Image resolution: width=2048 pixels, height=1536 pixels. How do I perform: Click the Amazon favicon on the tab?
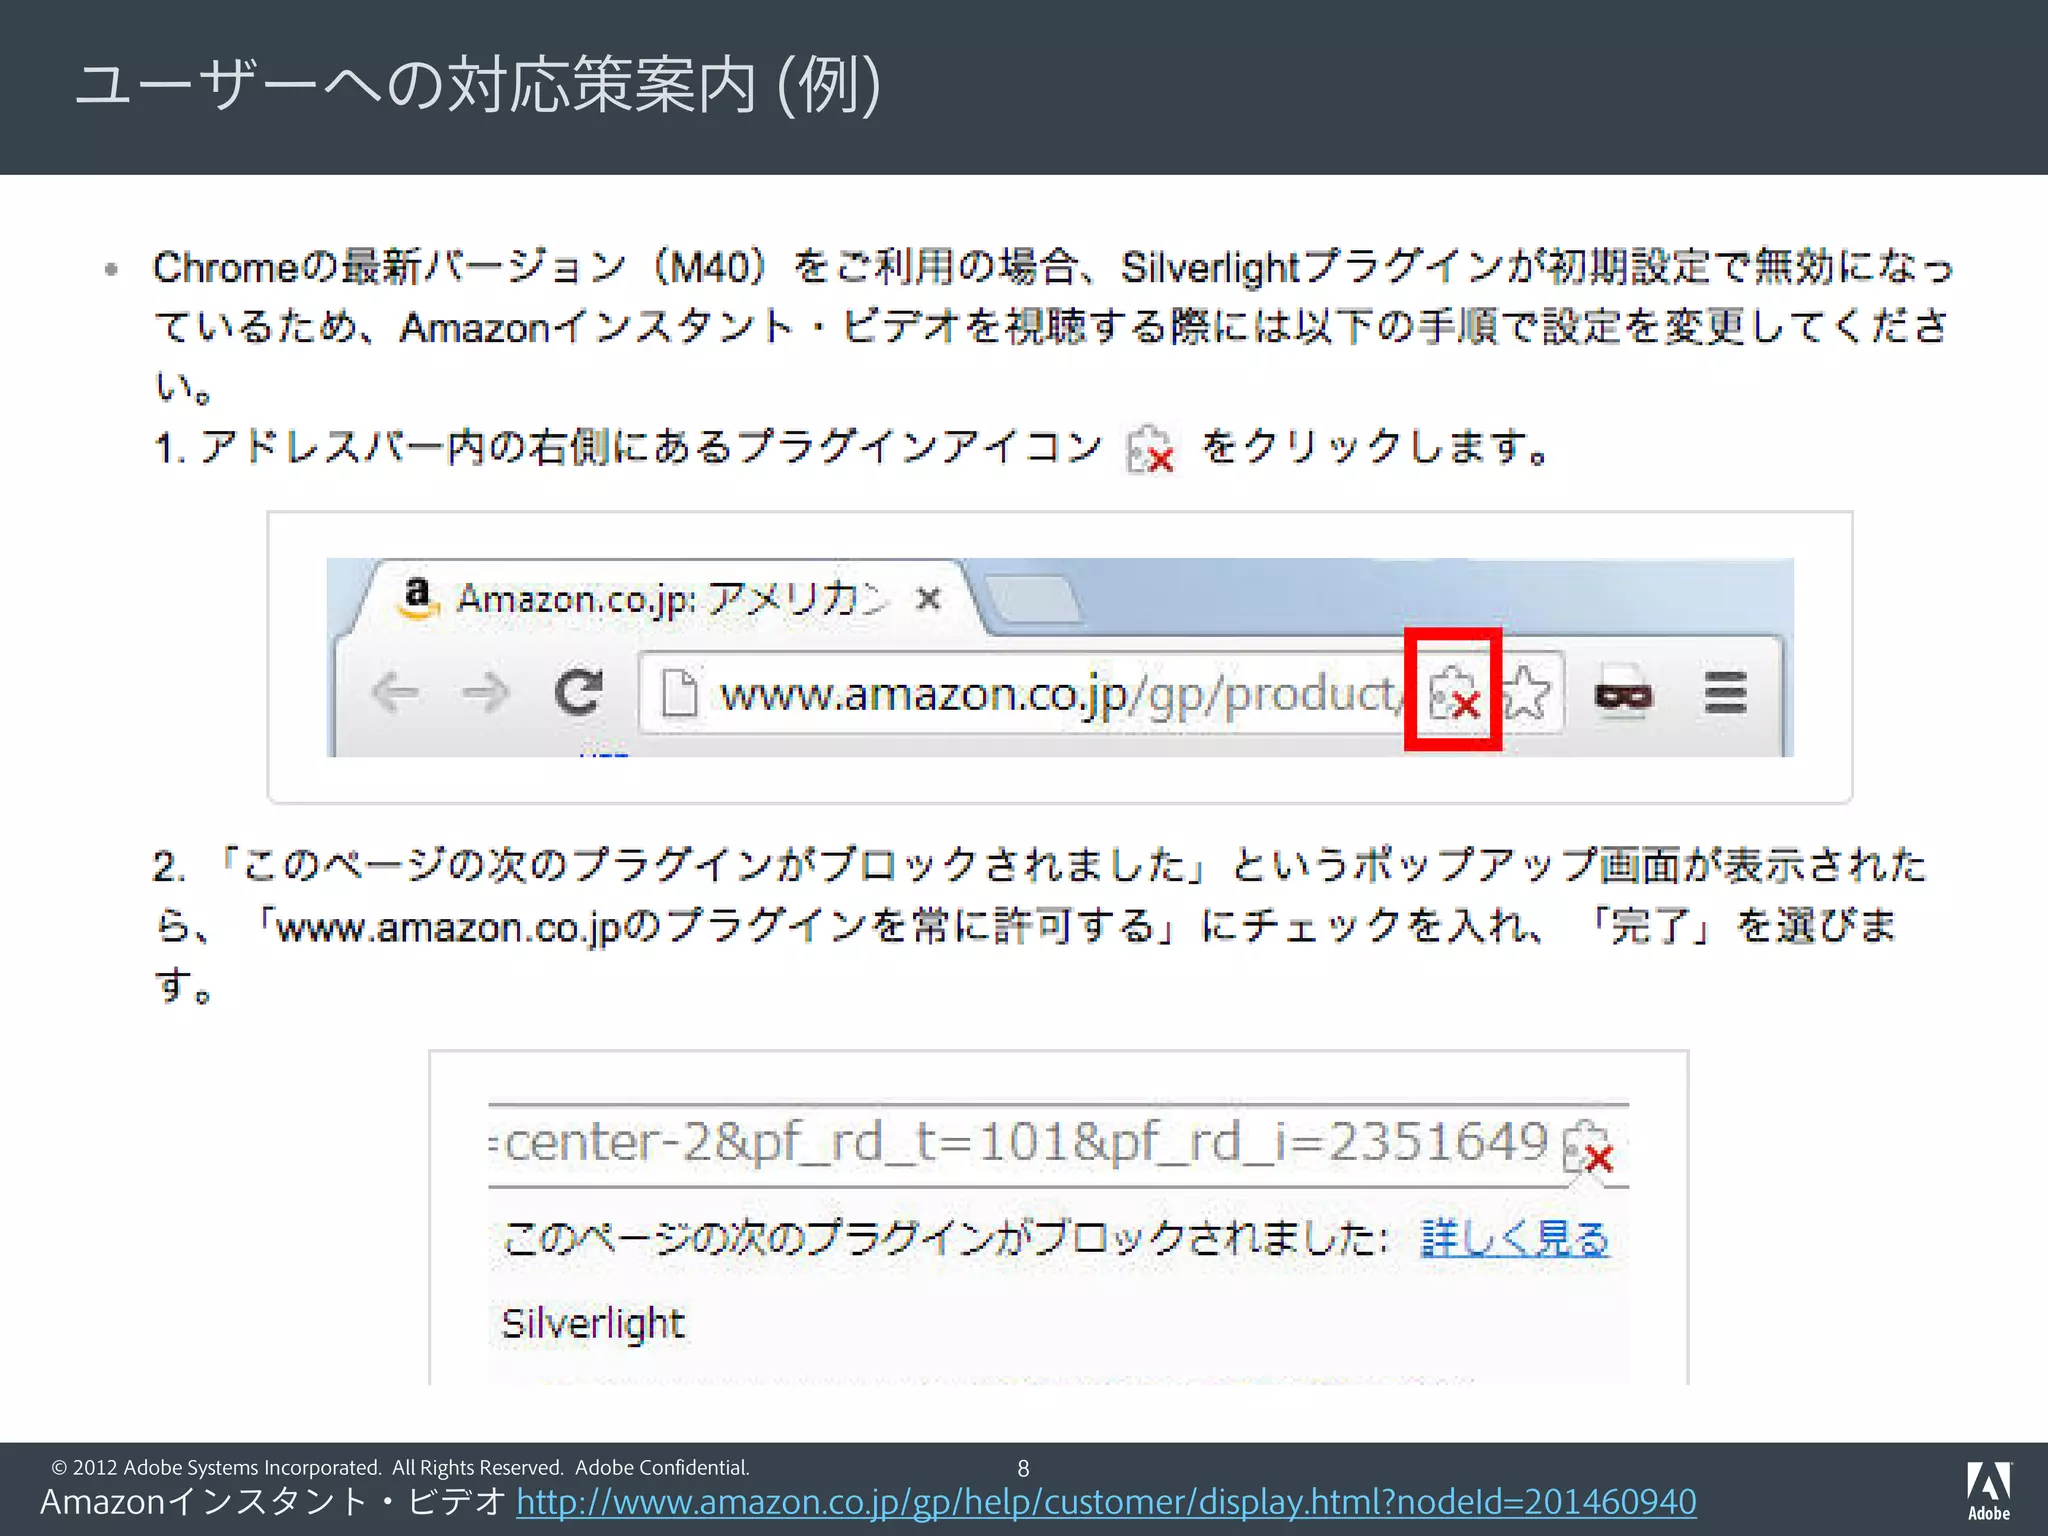click(x=417, y=598)
